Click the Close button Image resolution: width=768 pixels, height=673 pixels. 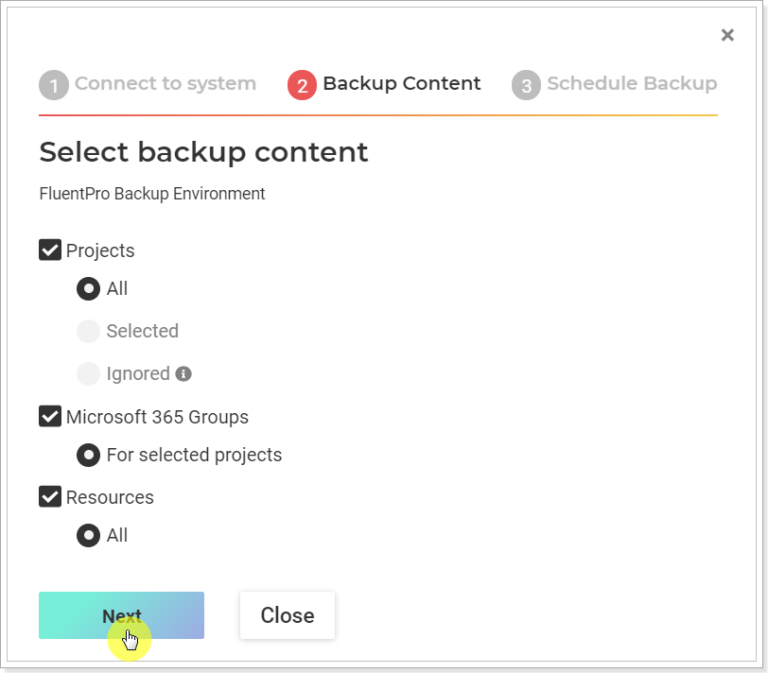(287, 615)
